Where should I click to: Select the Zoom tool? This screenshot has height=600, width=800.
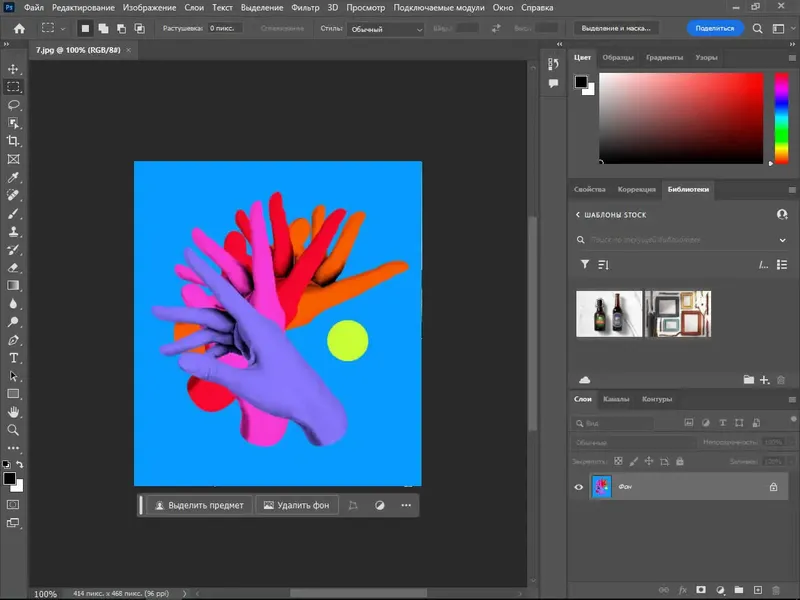point(14,430)
